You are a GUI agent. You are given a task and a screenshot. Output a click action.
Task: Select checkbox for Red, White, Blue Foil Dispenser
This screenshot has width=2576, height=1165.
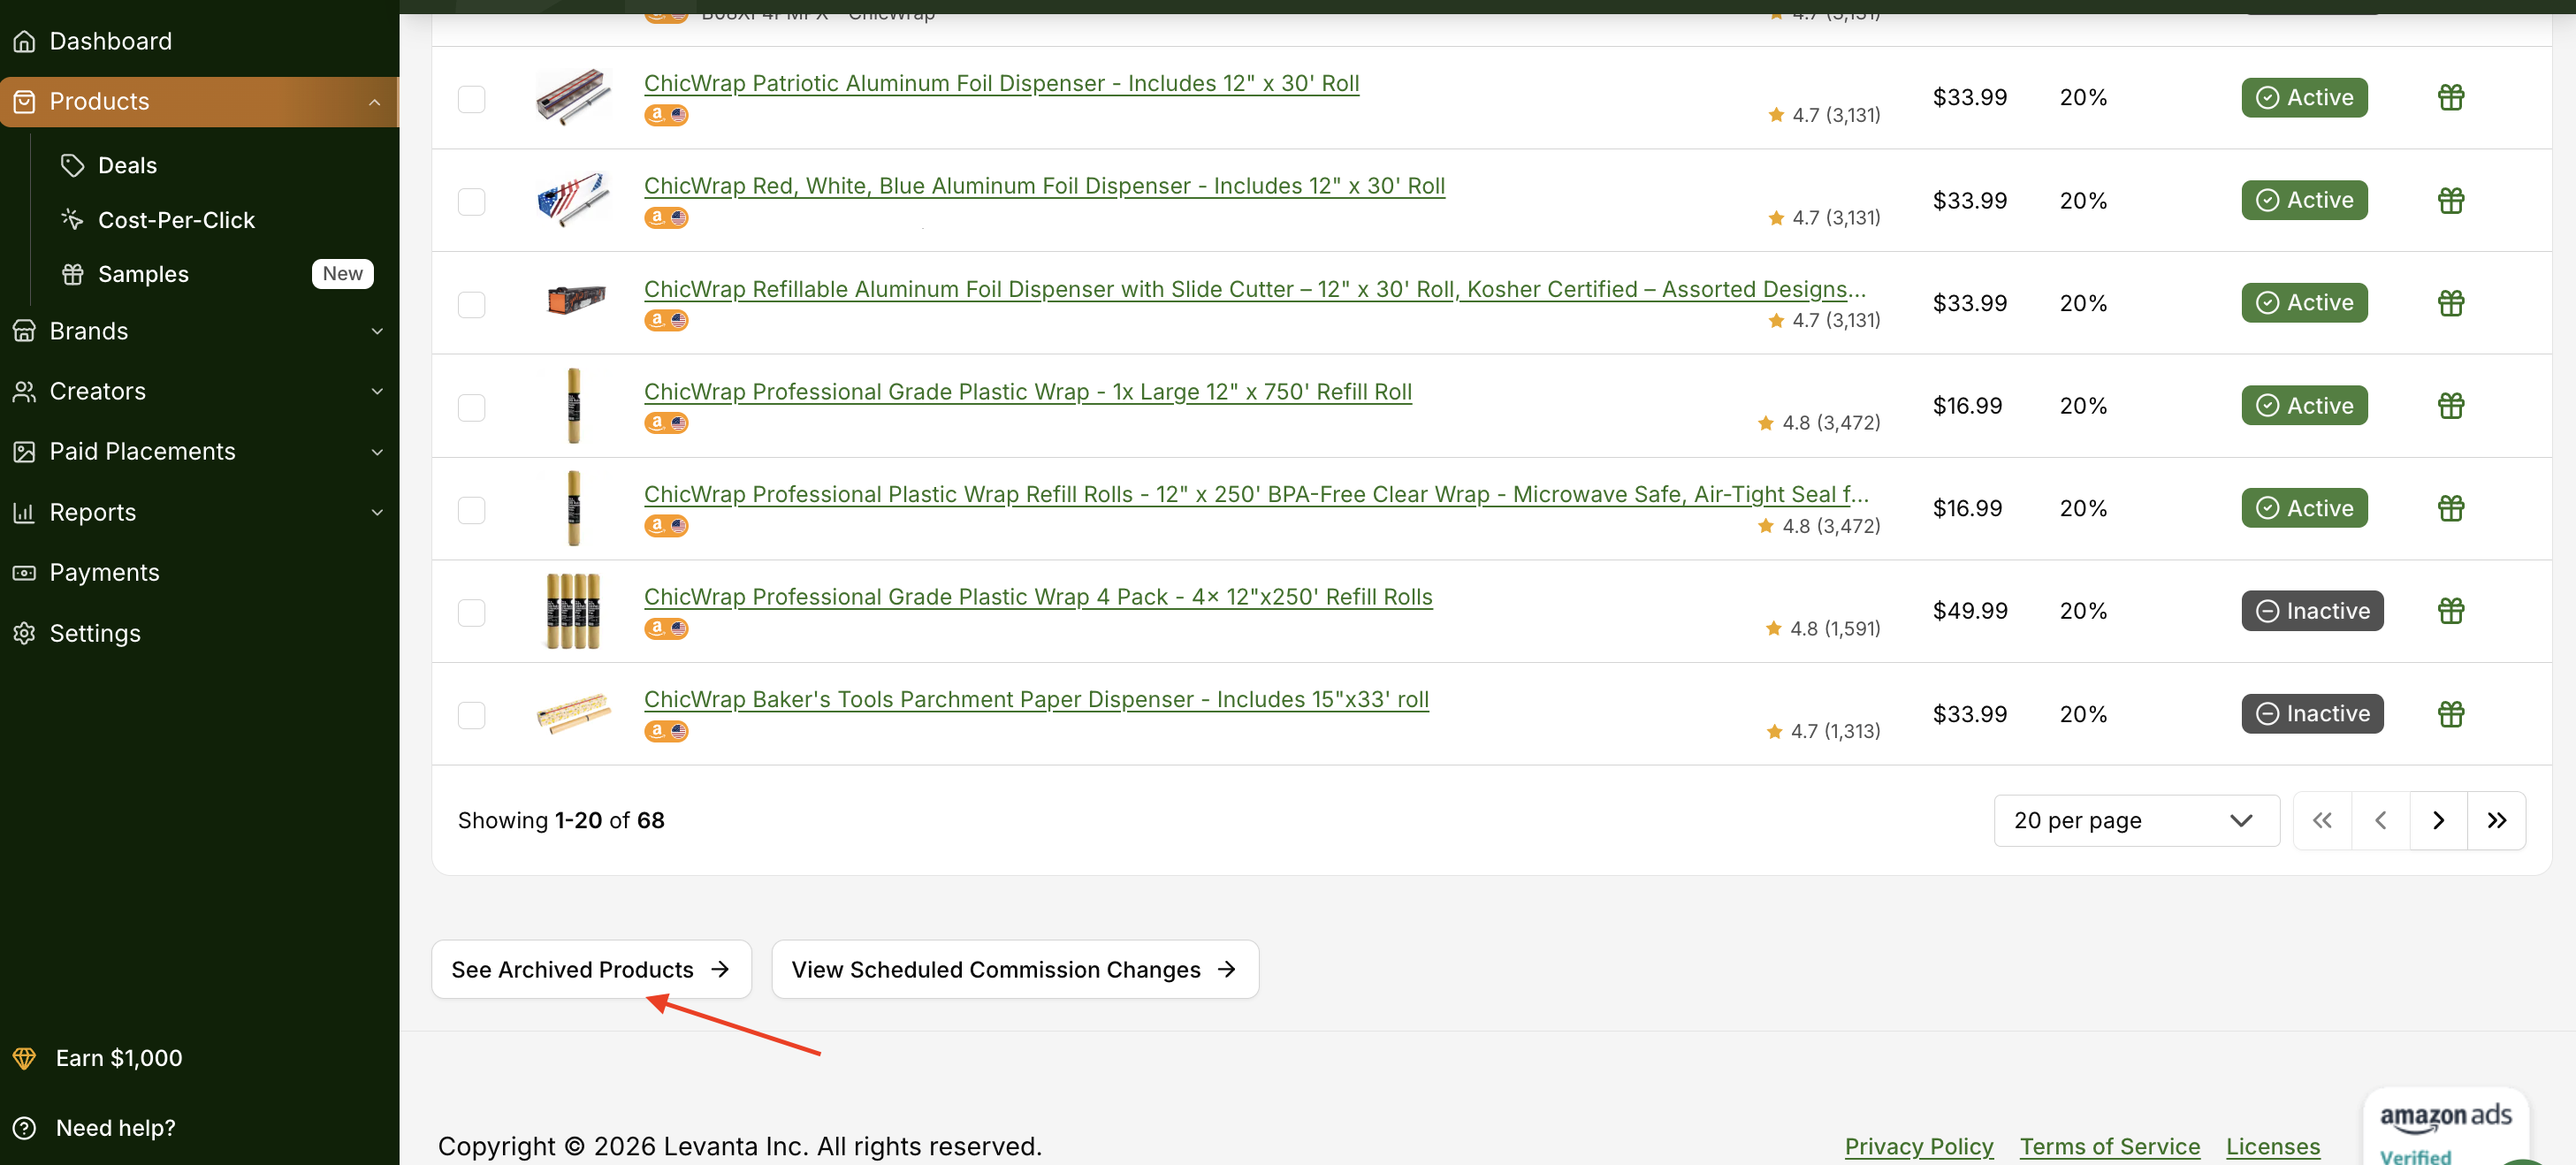coord(471,202)
